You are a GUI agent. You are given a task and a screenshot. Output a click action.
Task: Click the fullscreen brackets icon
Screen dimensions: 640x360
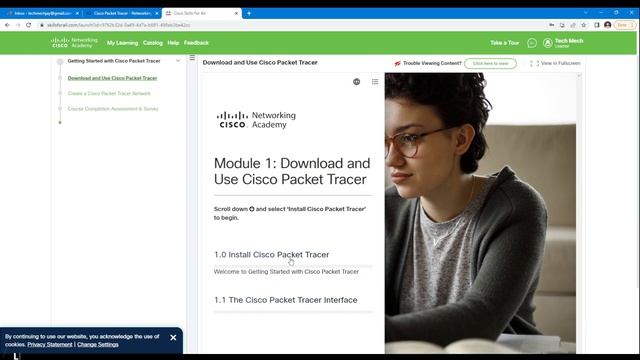point(534,63)
